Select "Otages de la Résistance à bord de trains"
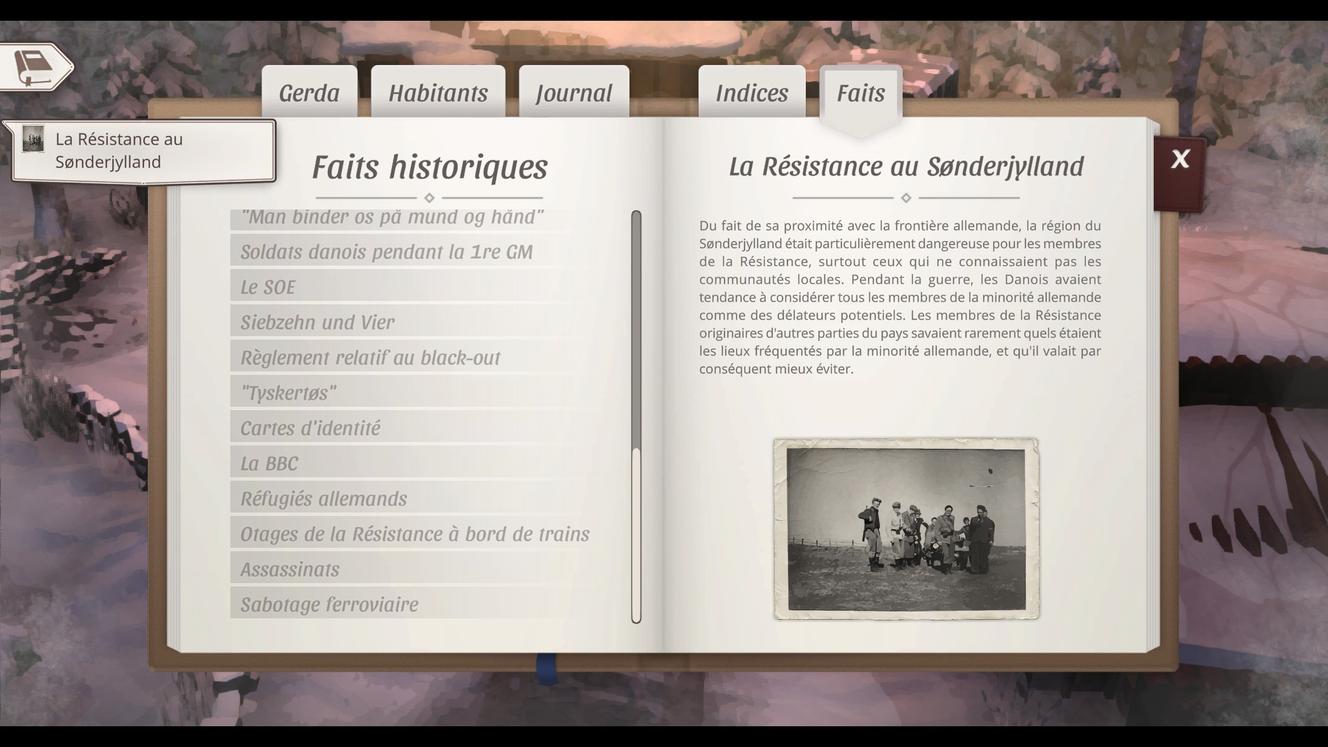Screen dimensions: 1328x747 (411, 534)
